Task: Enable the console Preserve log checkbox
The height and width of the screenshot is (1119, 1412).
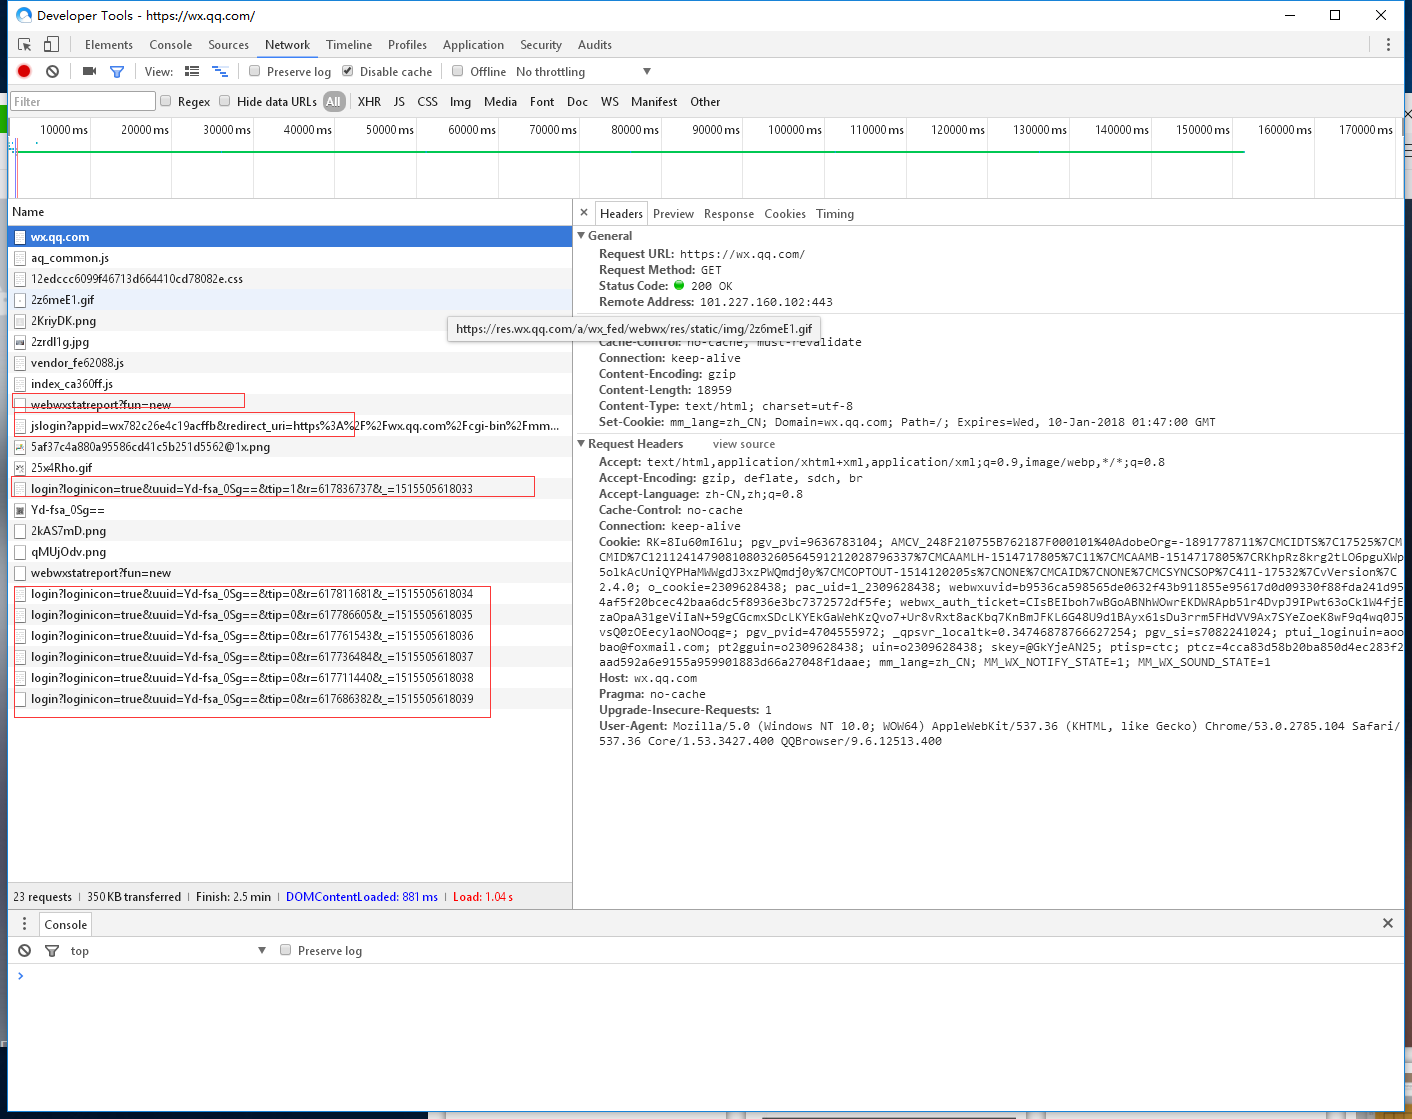Action: point(286,950)
